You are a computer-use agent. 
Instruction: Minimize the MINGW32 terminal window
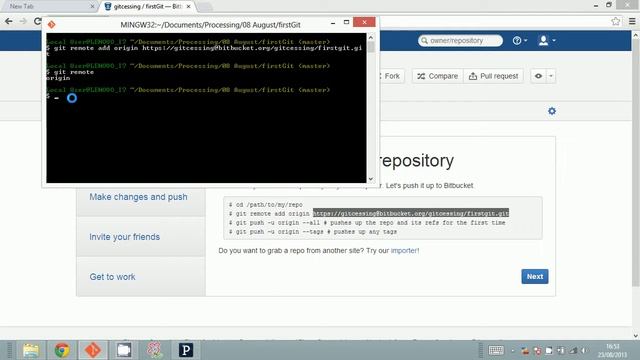pyautogui.click(x=333, y=23)
